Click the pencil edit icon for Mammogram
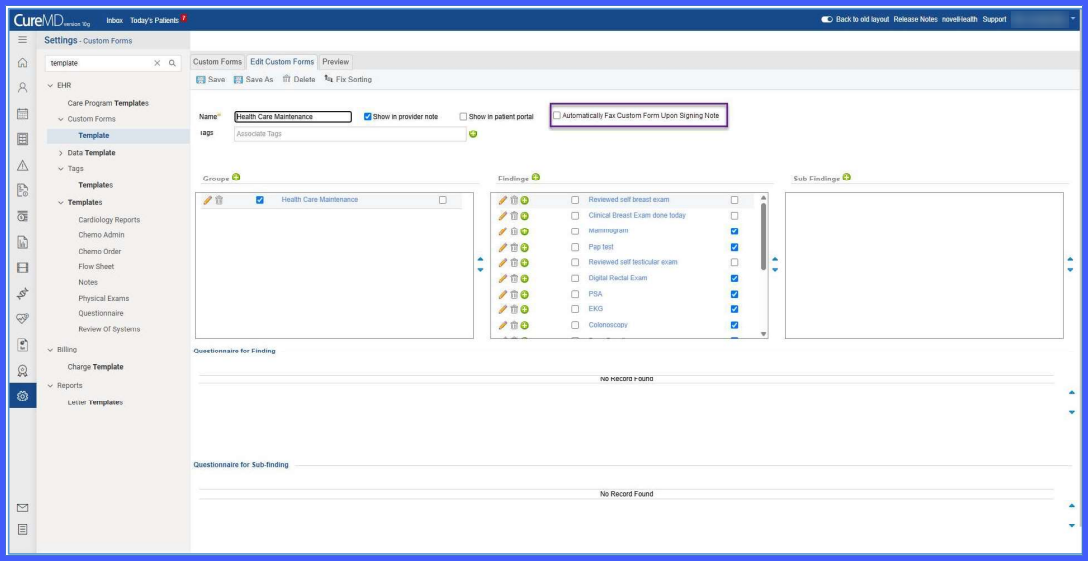This screenshot has height=561, width=1088. 502,231
